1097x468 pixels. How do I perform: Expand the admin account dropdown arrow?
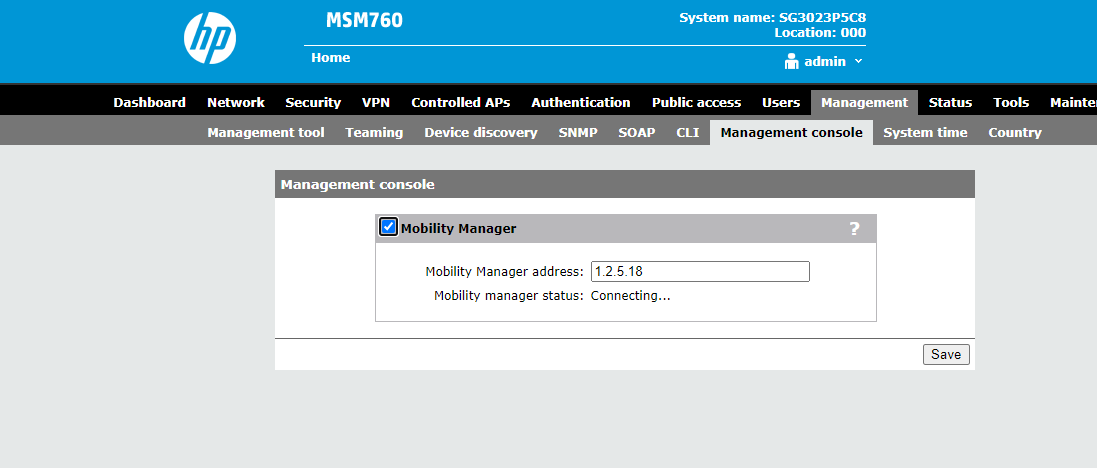tap(858, 62)
